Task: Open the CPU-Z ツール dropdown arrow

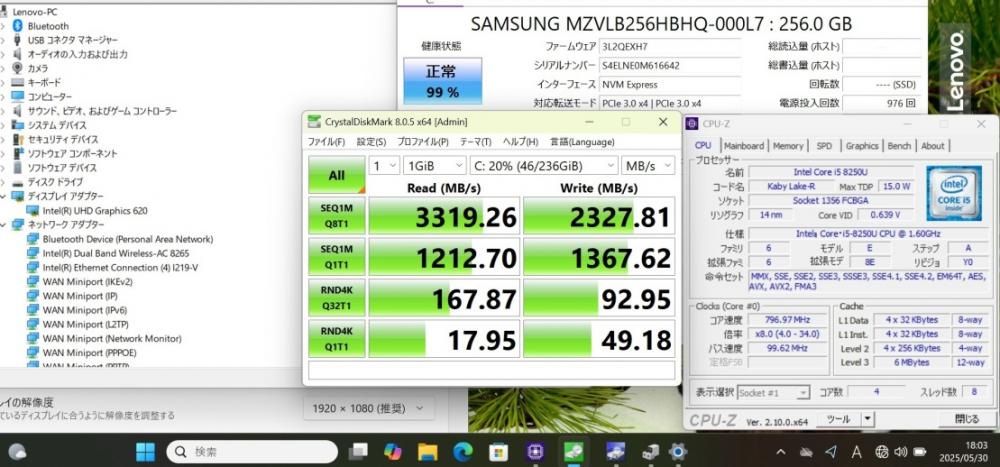Action: [867, 420]
